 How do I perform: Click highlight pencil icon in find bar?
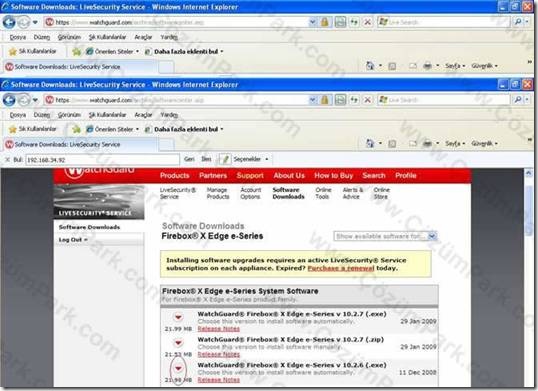pyautogui.click(x=225, y=159)
